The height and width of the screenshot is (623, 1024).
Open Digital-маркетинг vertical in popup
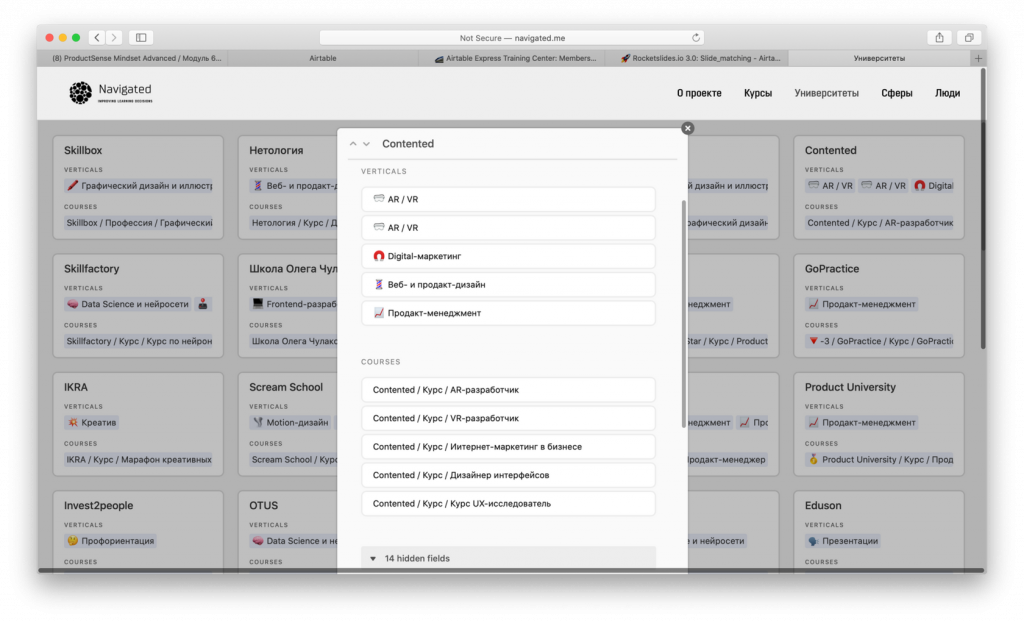tap(508, 256)
